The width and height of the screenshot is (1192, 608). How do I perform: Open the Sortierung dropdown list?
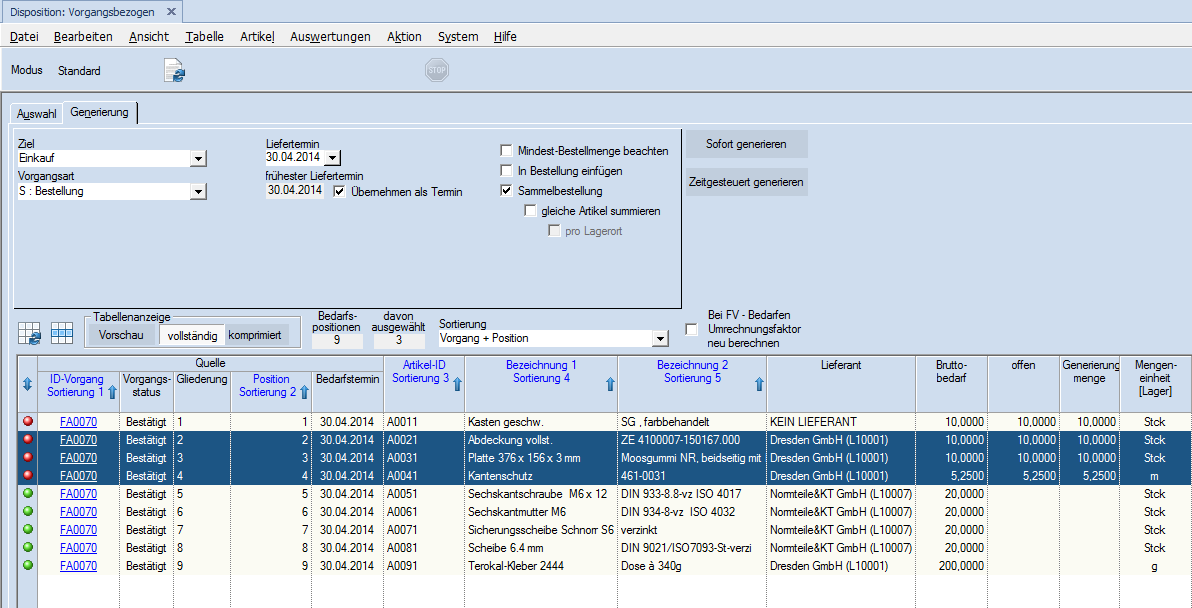click(x=658, y=339)
